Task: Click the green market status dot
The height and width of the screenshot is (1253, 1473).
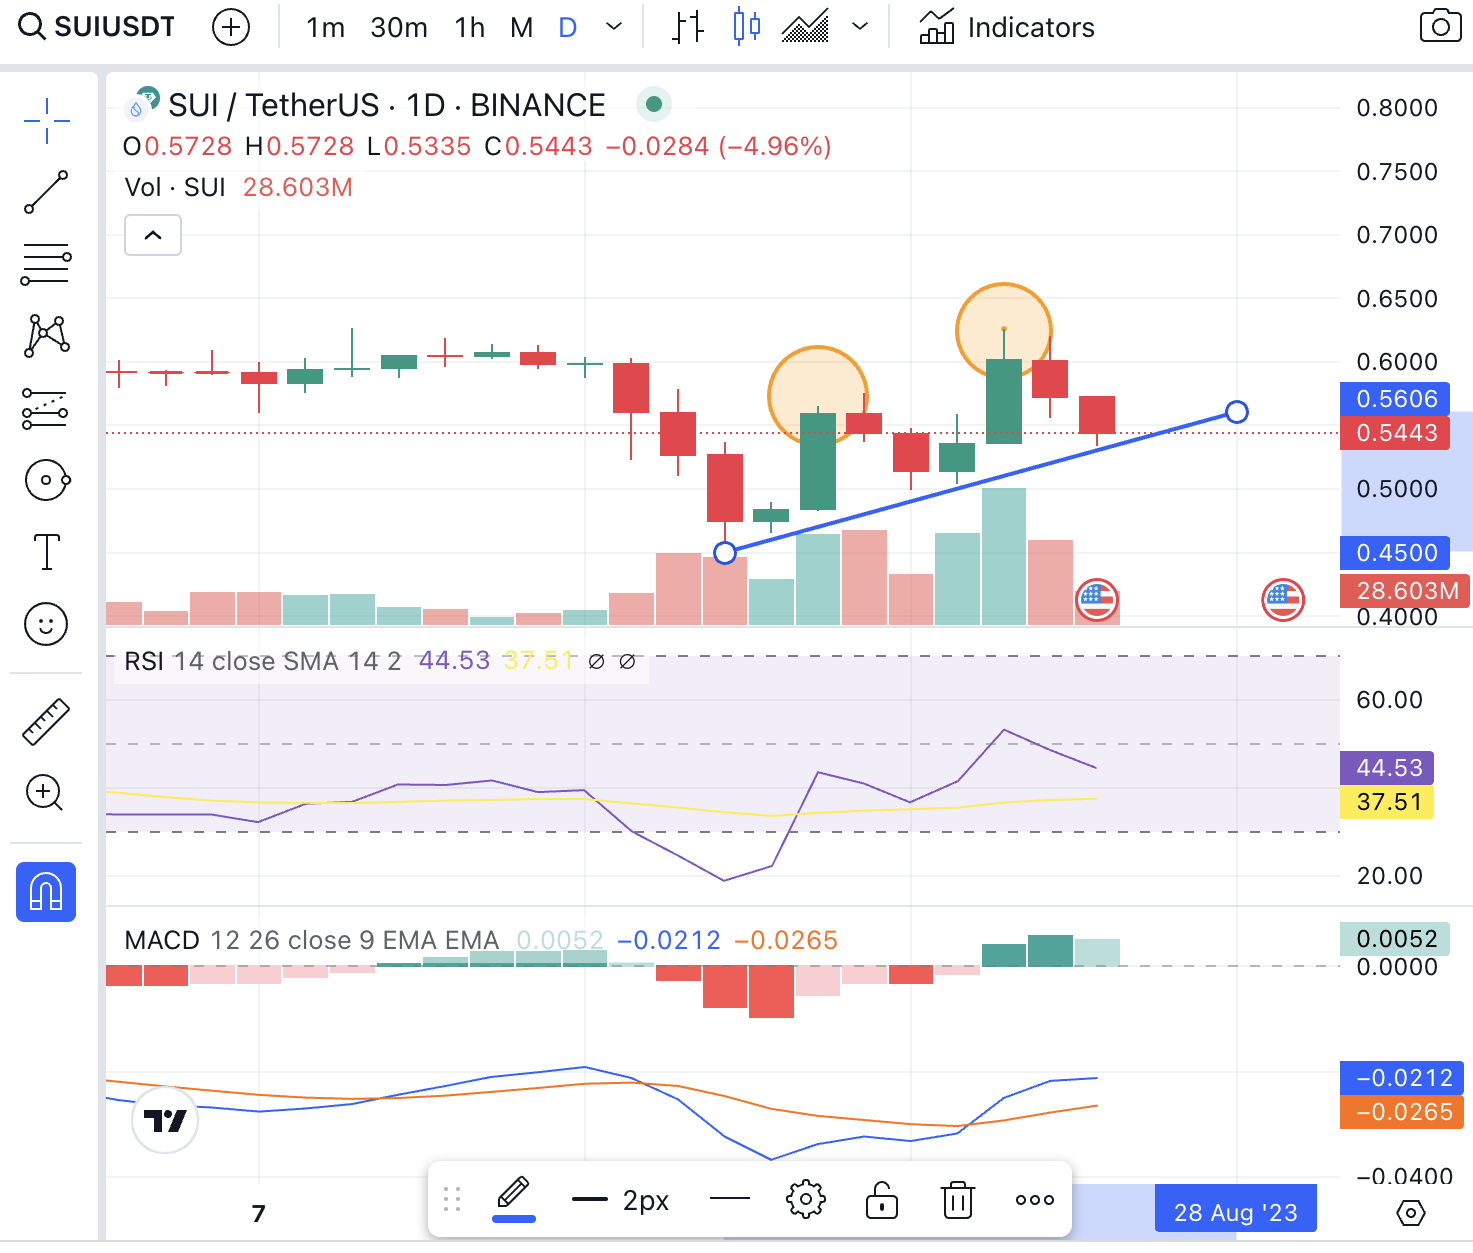Action: (x=654, y=104)
